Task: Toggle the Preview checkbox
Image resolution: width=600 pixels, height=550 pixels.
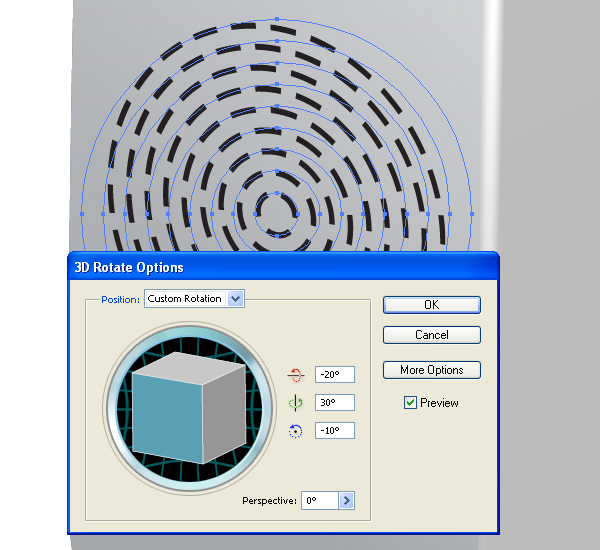Action: click(x=410, y=403)
